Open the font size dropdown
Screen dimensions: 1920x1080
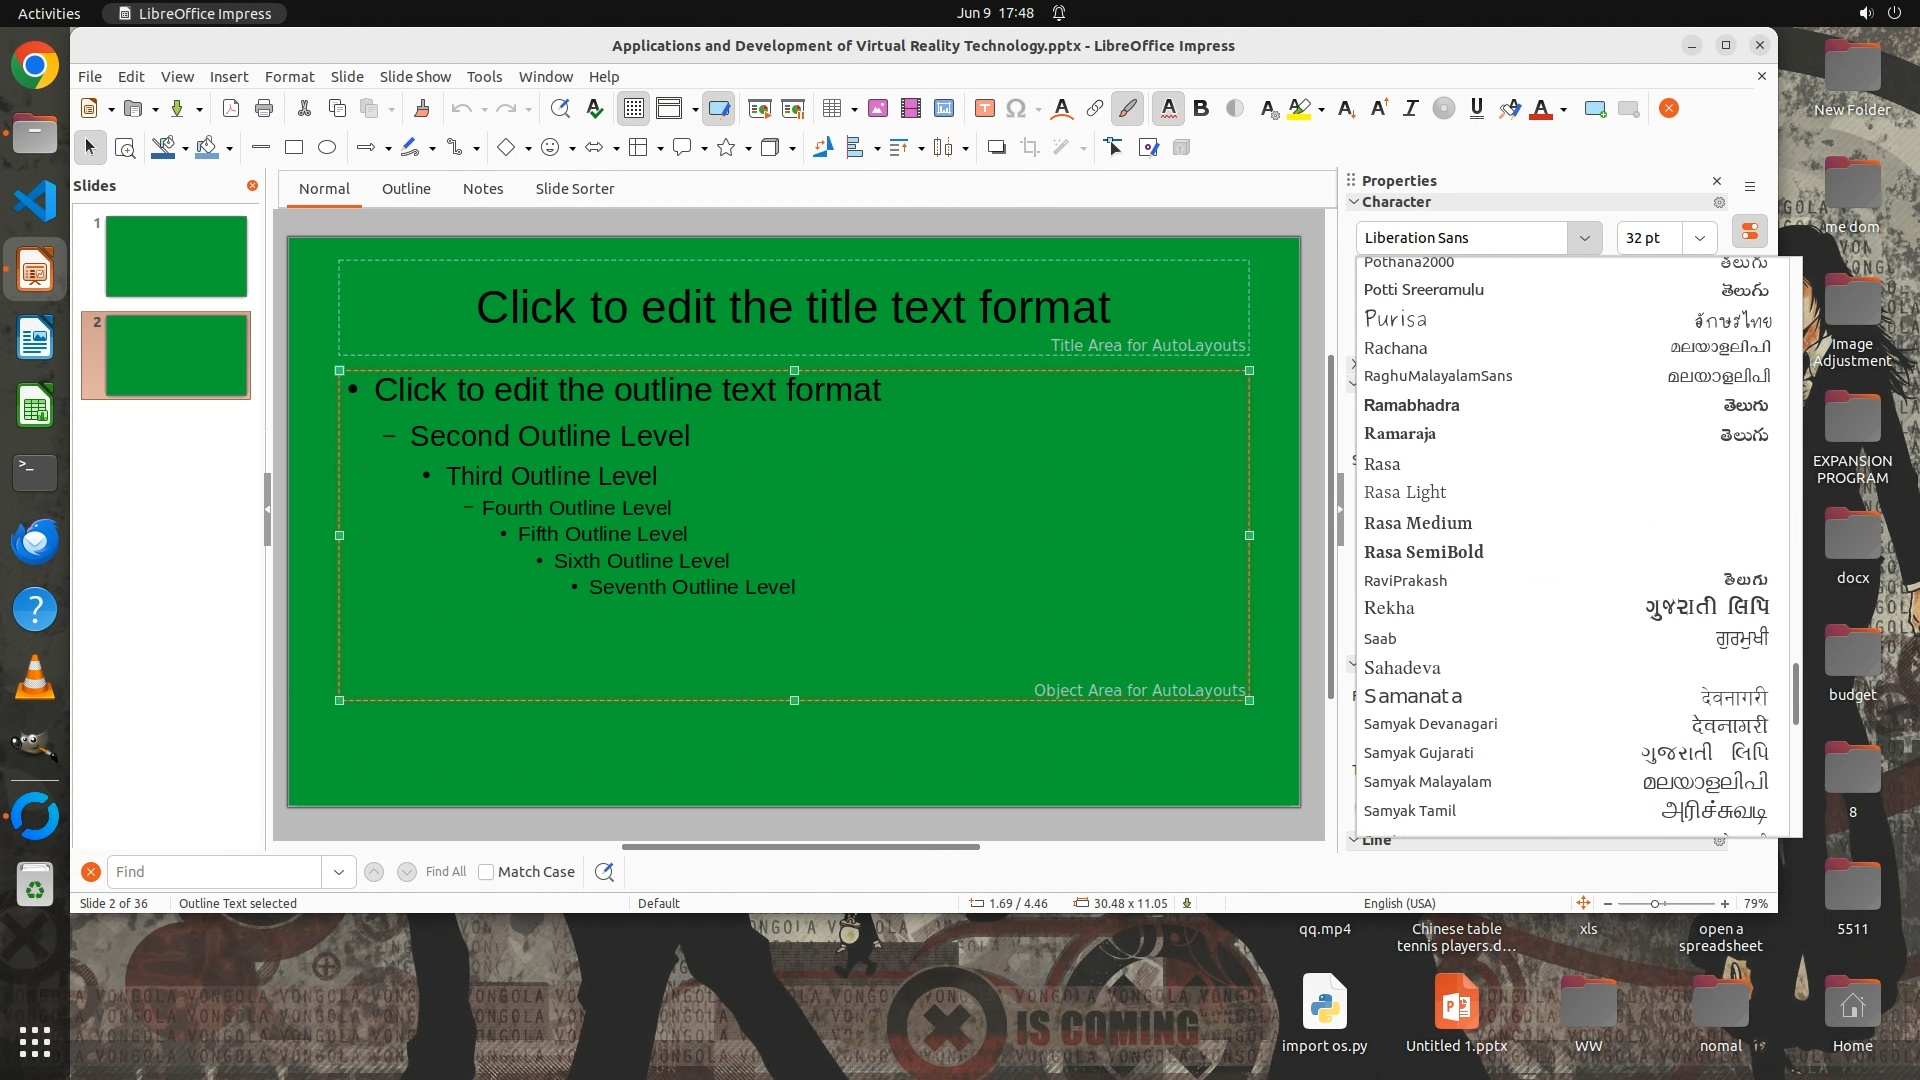1699,238
